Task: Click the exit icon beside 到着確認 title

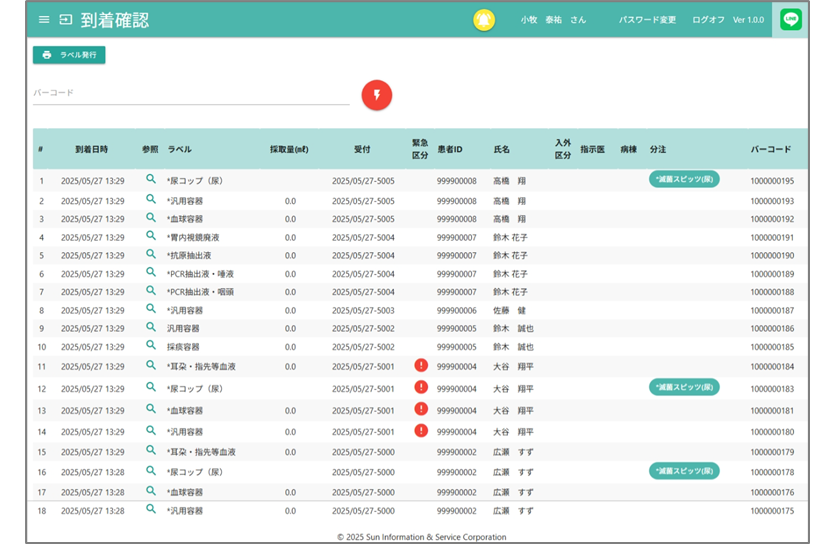Action: pos(66,20)
